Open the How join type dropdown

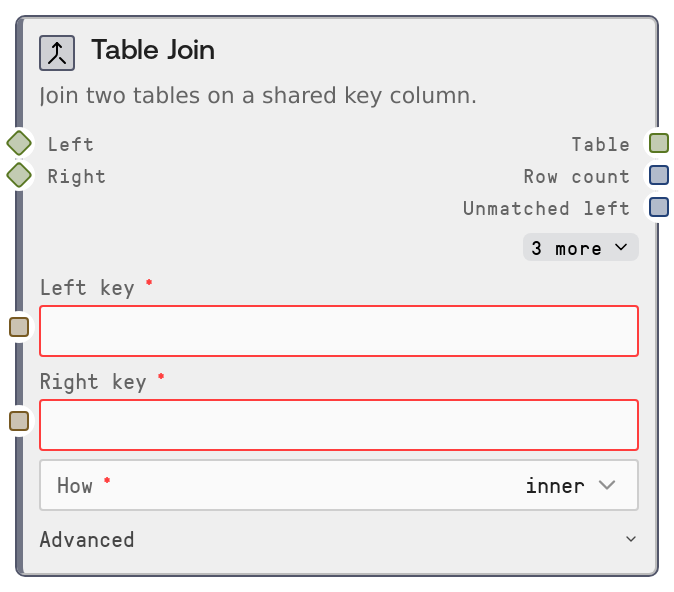click(x=338, y=485)
